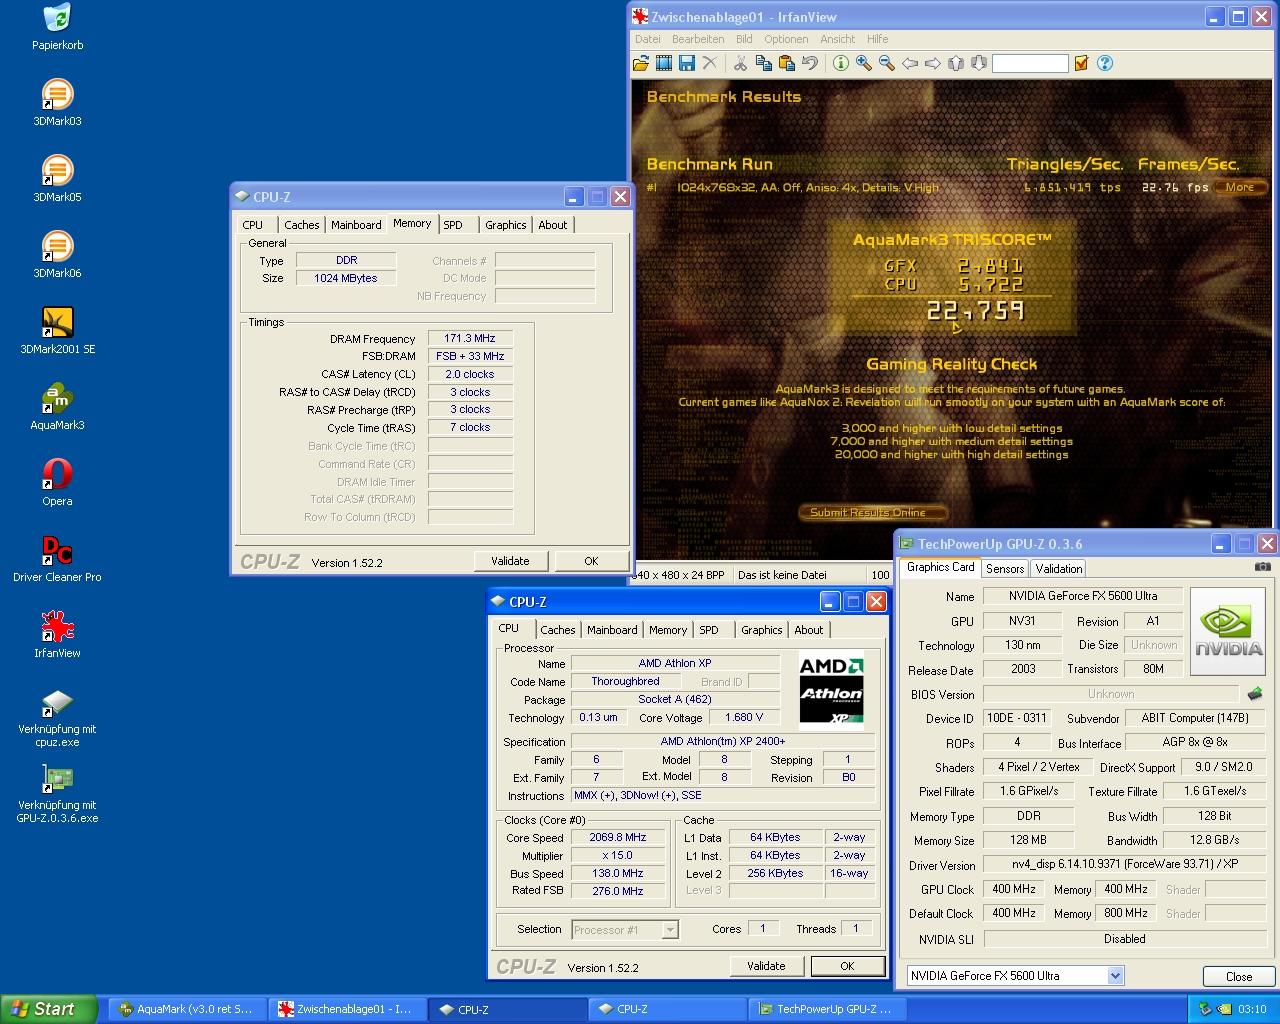1280x1024 pixels.
Task: Click the GPU-Z BIOS save chip icon
Action: click(1254, 693)
